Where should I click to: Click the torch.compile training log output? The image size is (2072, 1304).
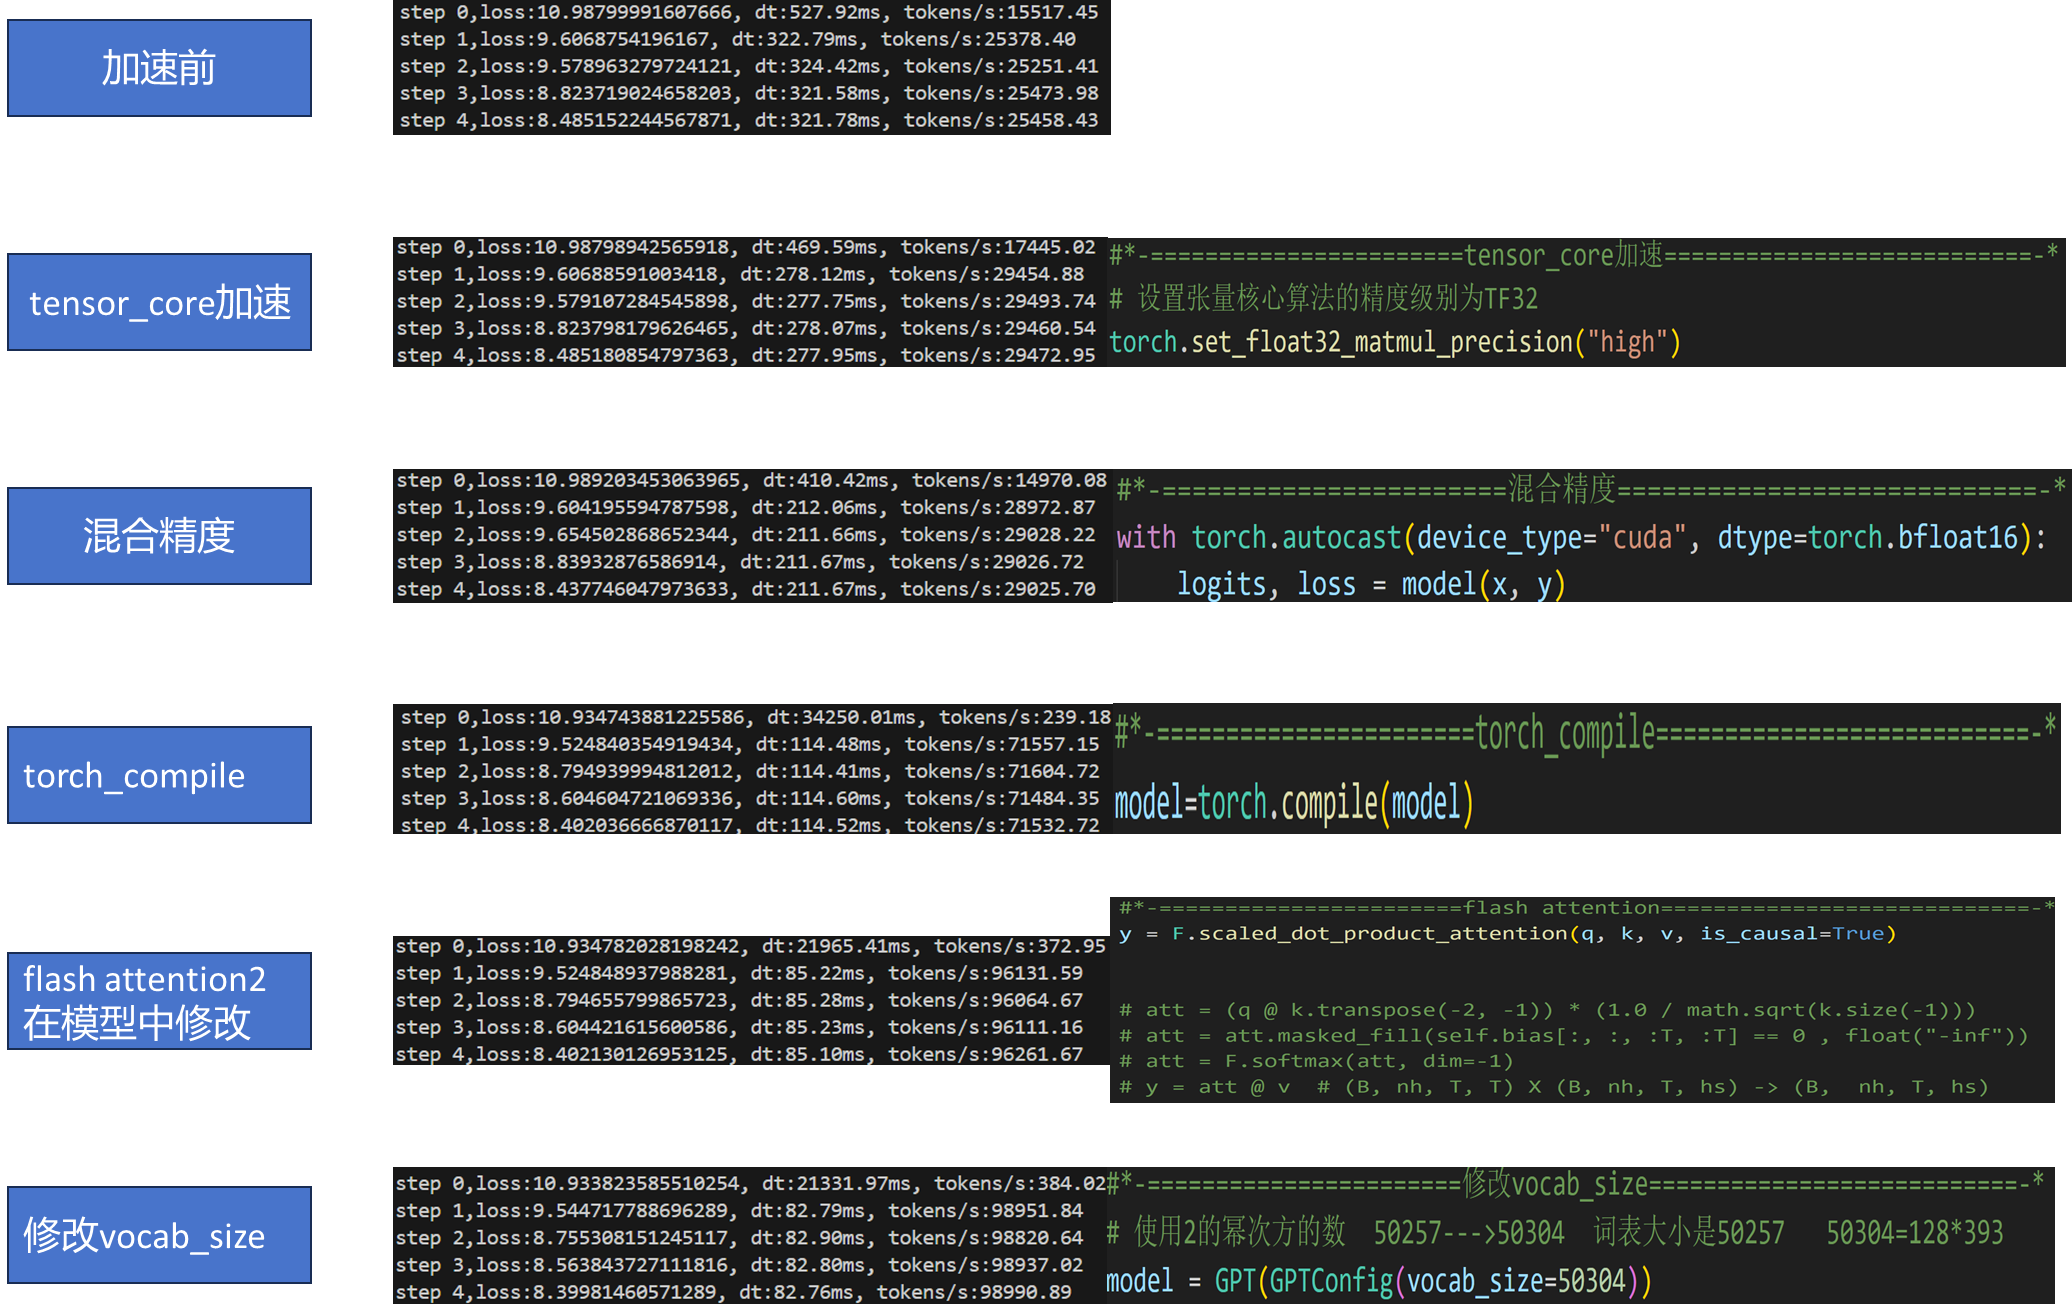point(754,771)
